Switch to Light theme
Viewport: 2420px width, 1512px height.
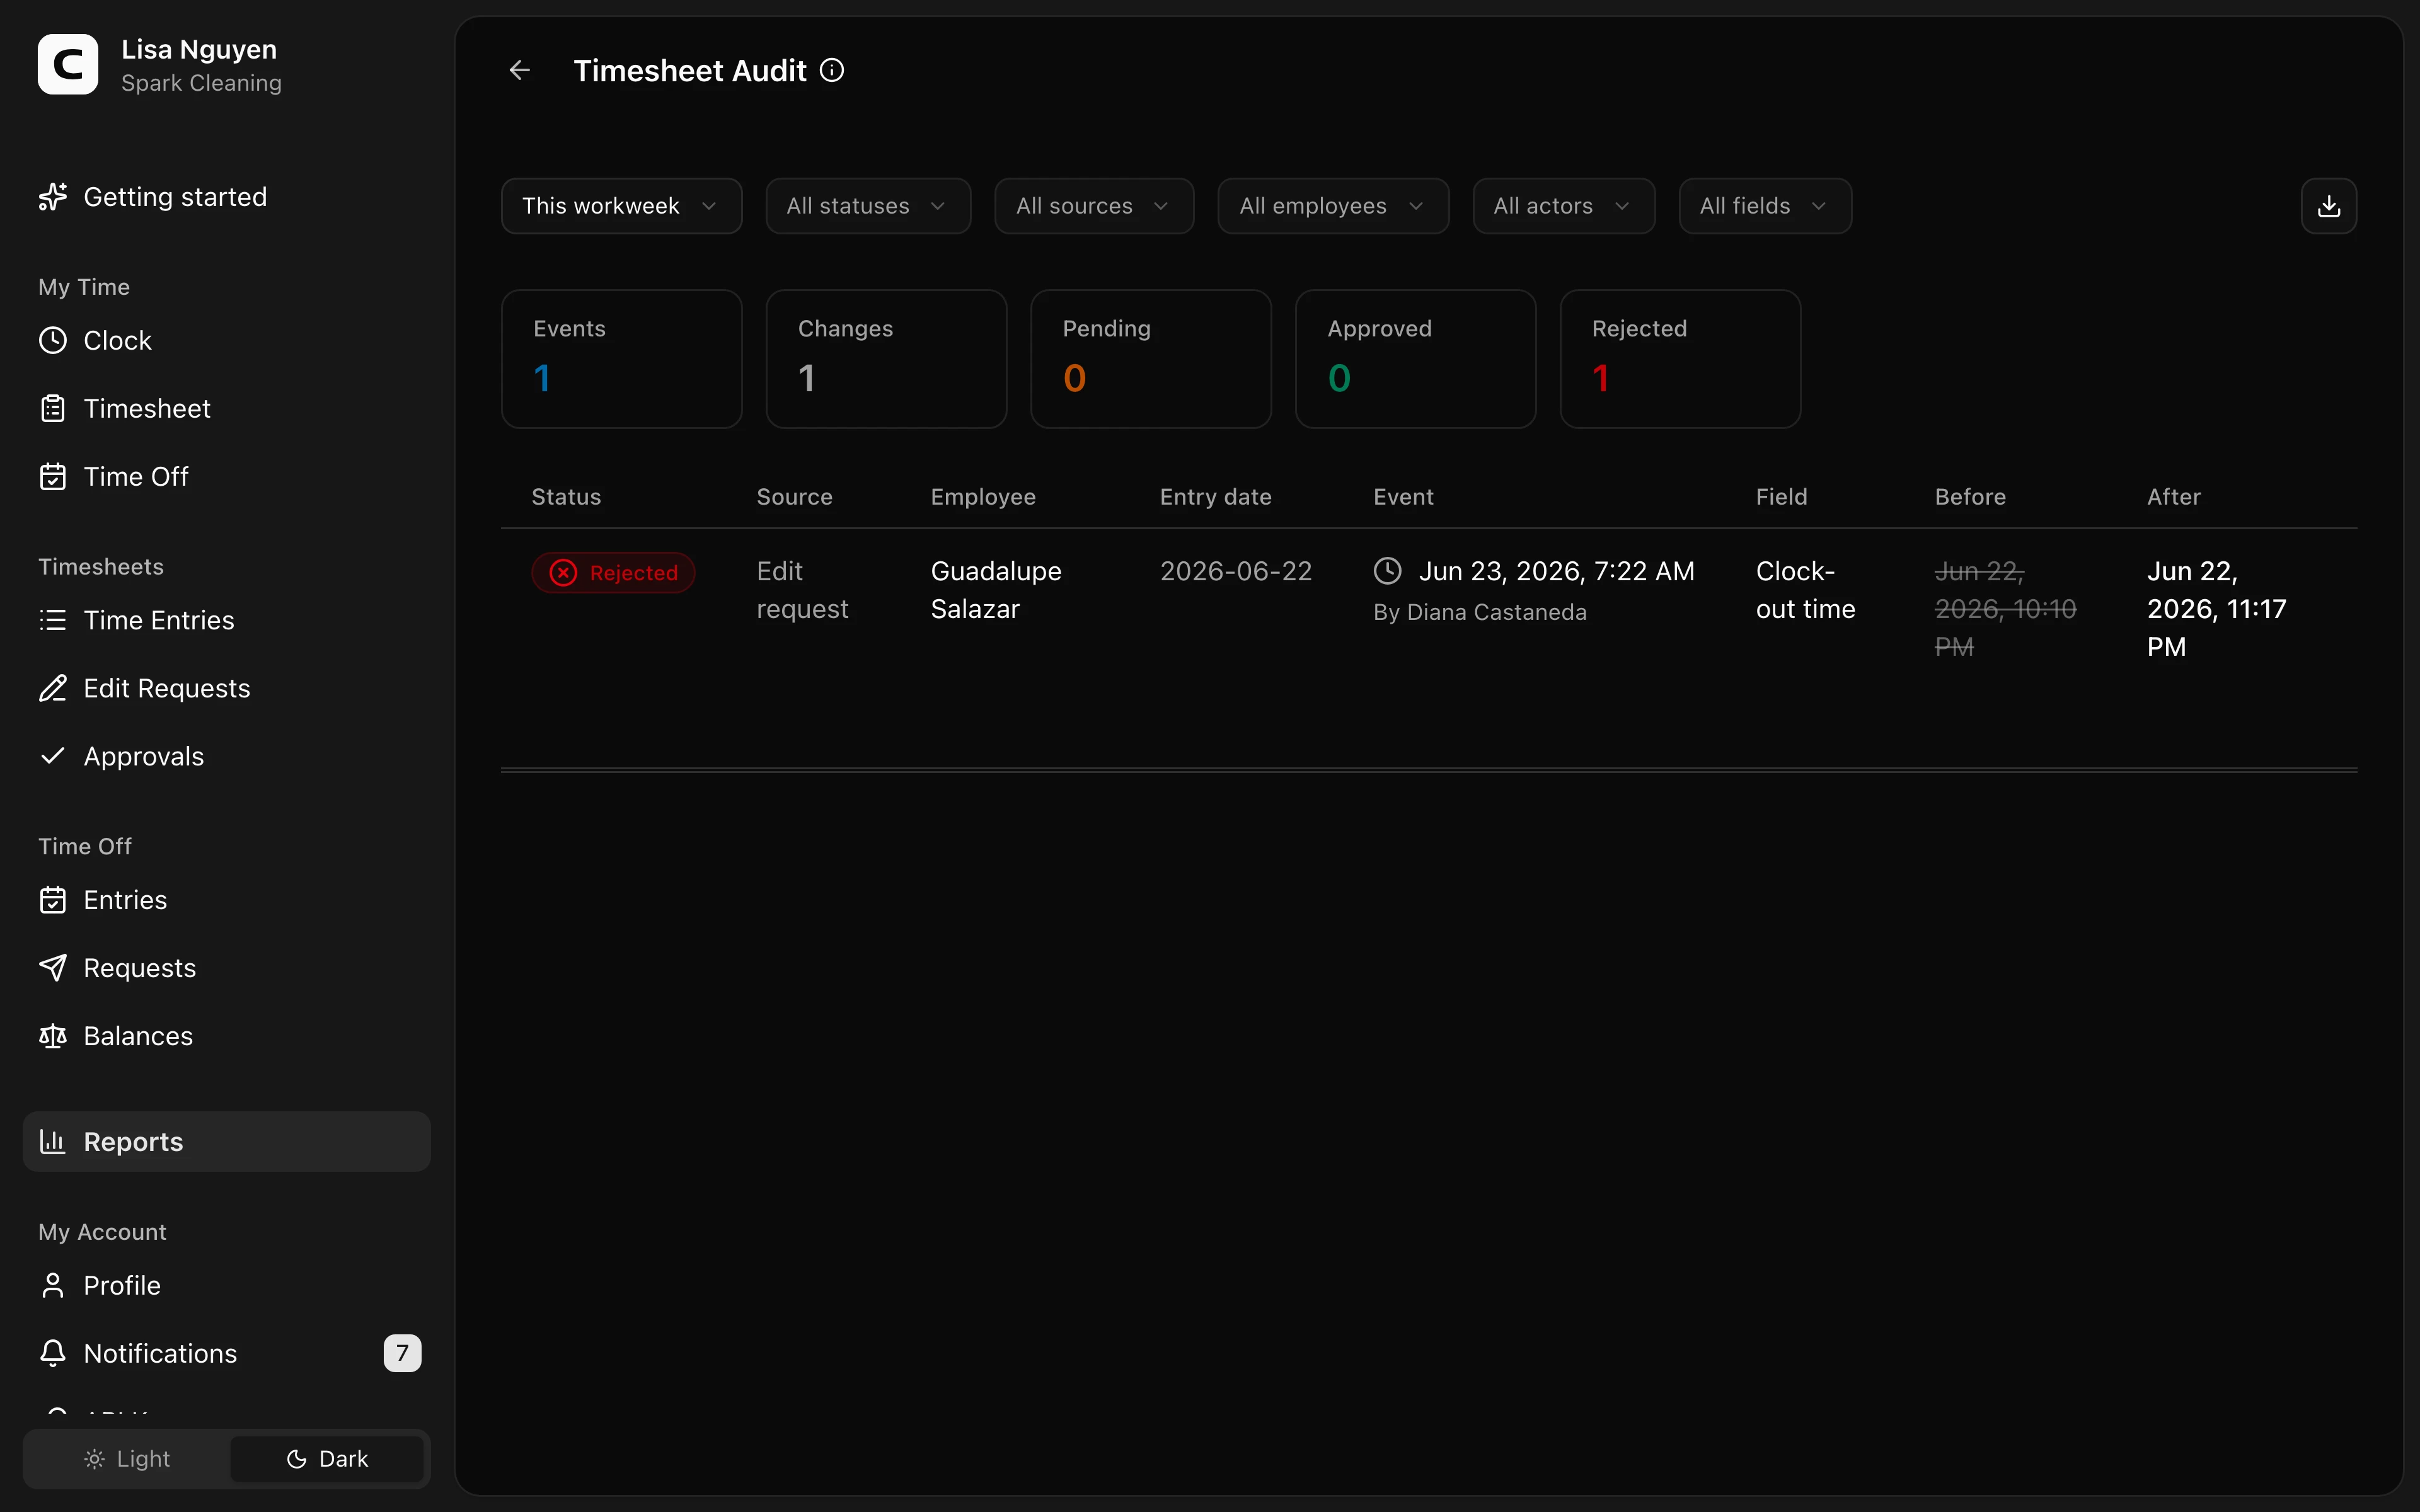(x=127, y=1459)
